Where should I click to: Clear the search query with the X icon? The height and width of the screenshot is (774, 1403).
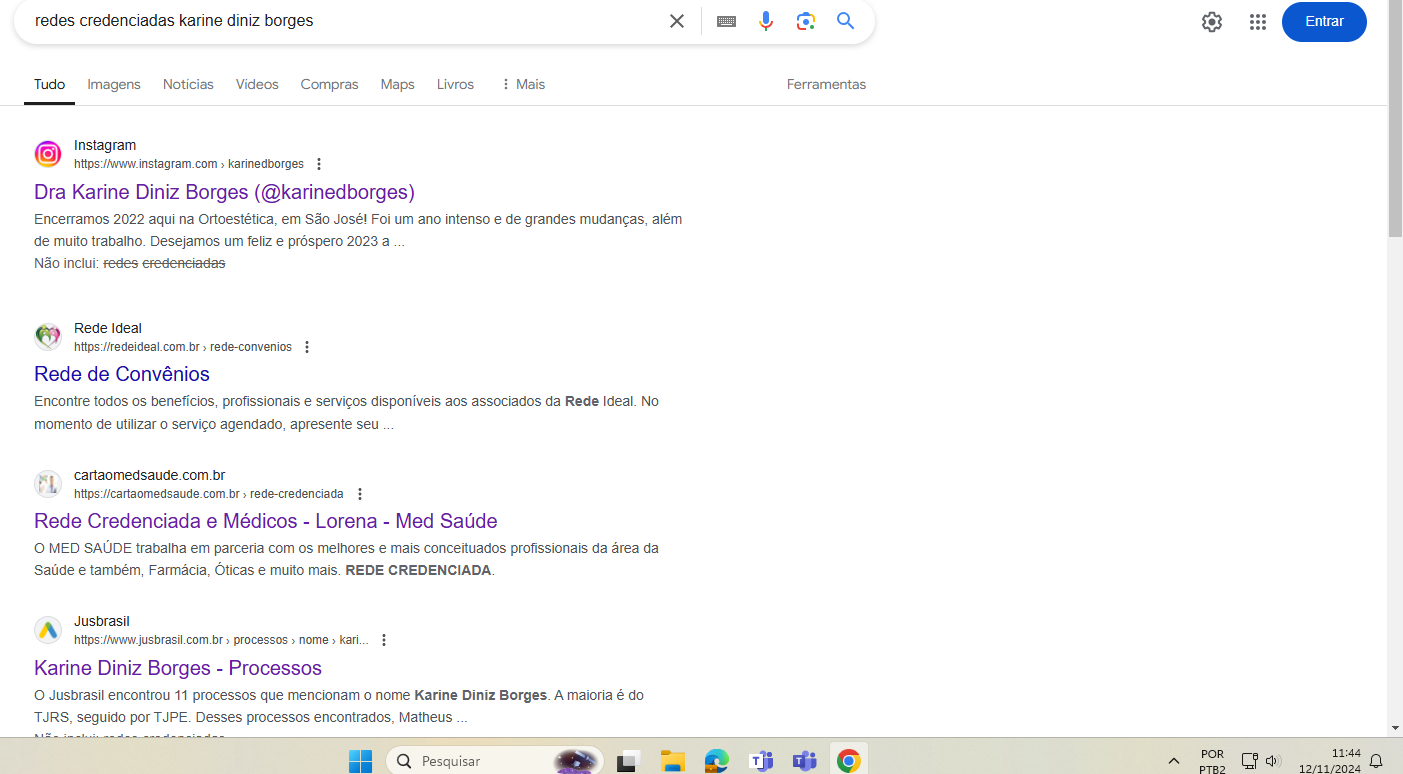(677, 21)
